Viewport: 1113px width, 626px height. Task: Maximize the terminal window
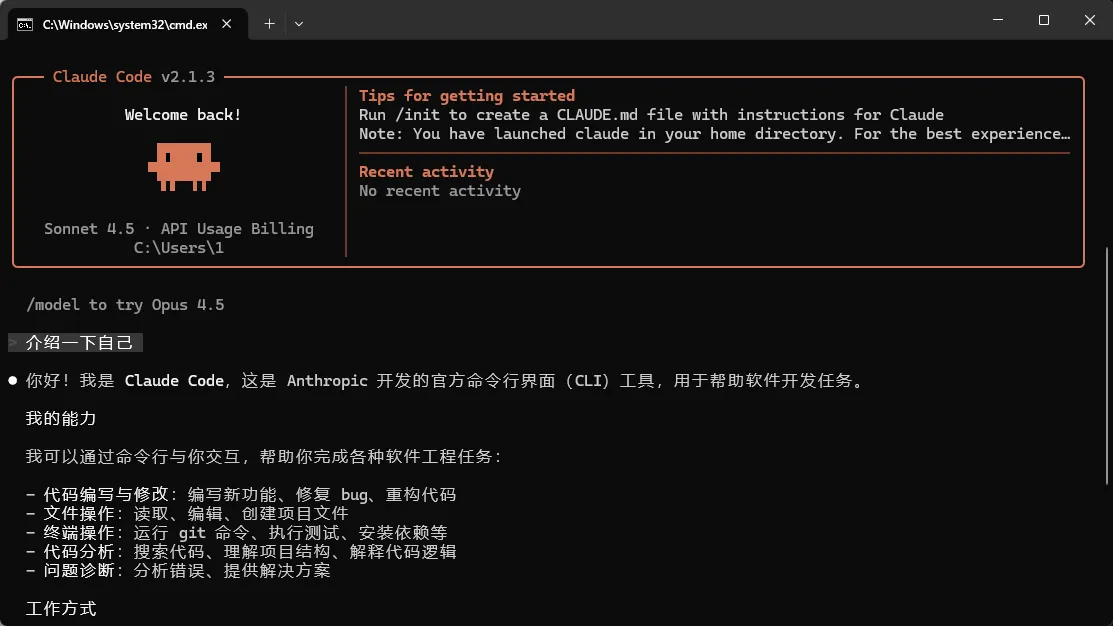(1043, 20)
